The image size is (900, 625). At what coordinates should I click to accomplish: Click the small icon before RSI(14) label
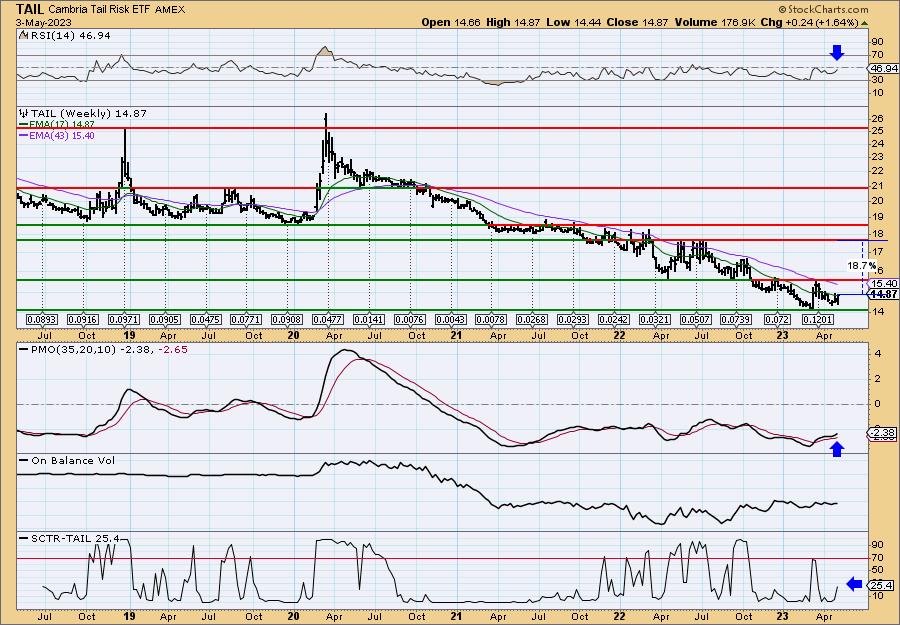point(23,36)
